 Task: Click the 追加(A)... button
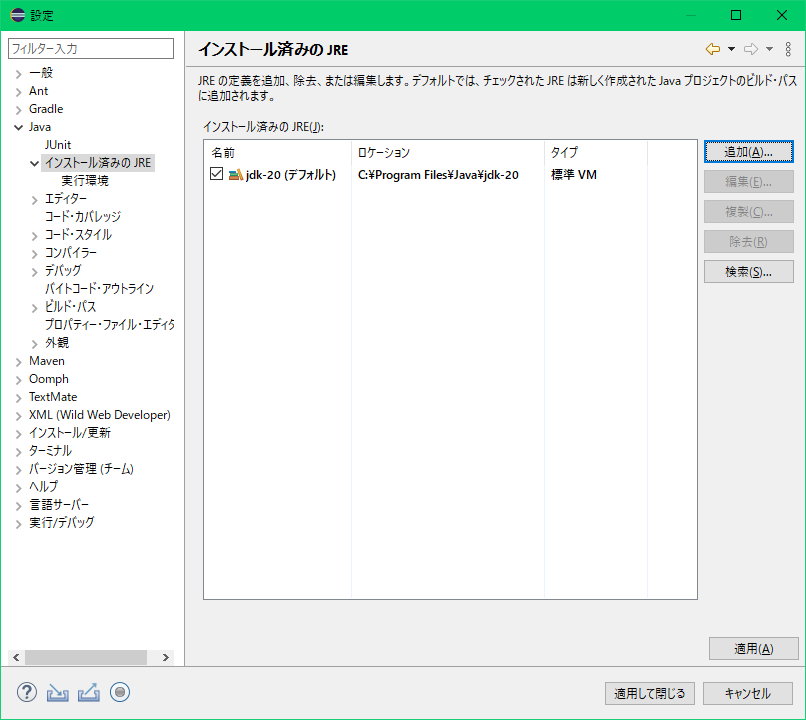pos(748,152)
